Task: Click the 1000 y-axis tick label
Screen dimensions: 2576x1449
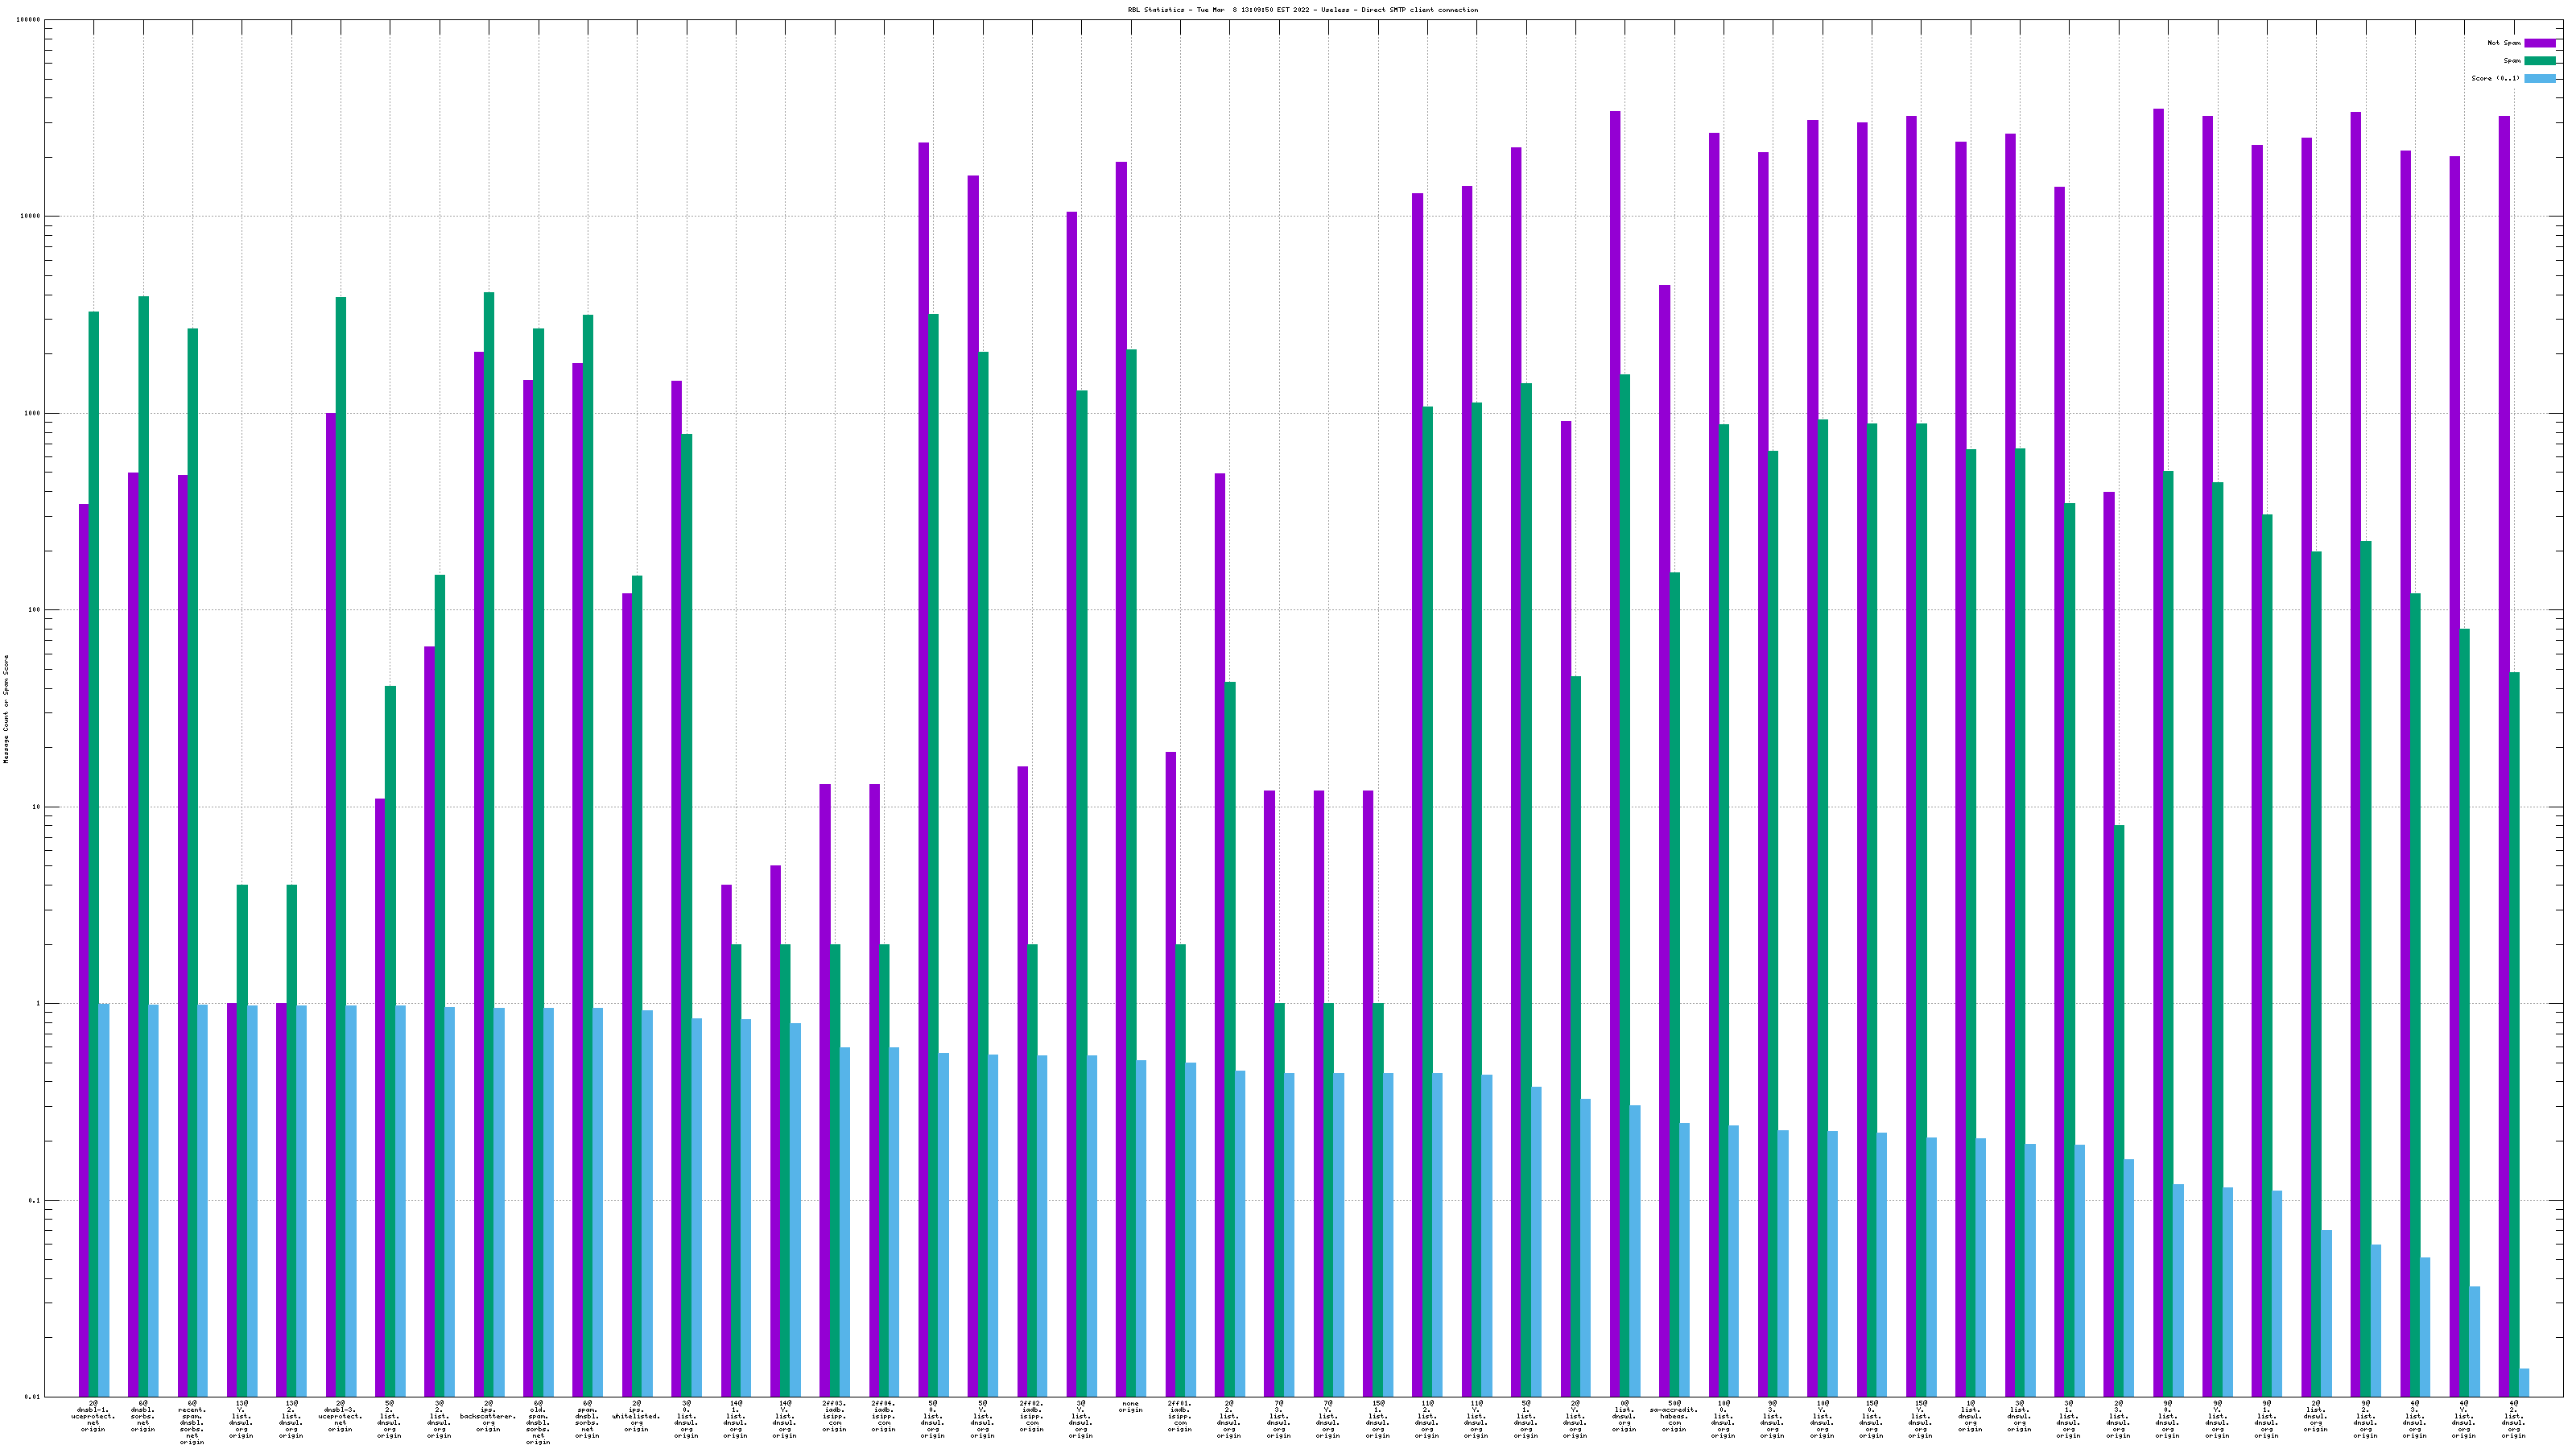Action: coord(33,413)
